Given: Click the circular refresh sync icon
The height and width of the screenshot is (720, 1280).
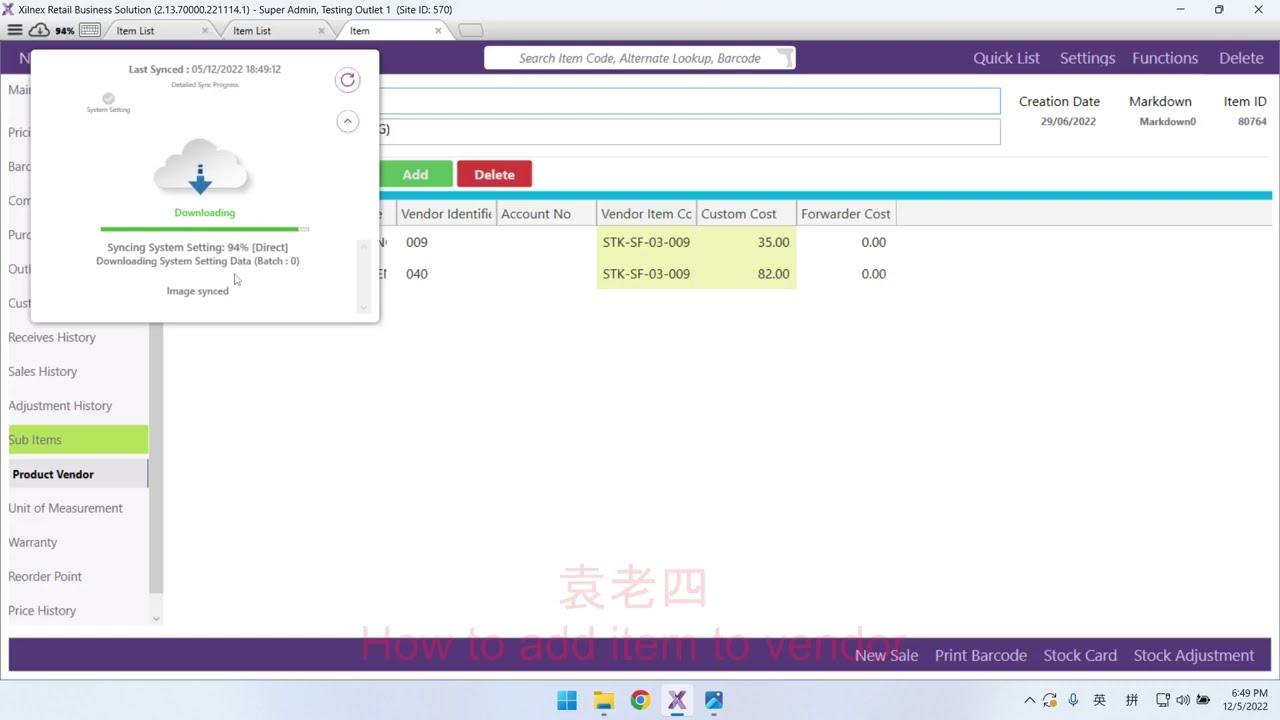Looking at the screenshot, I should click(347, 80).
